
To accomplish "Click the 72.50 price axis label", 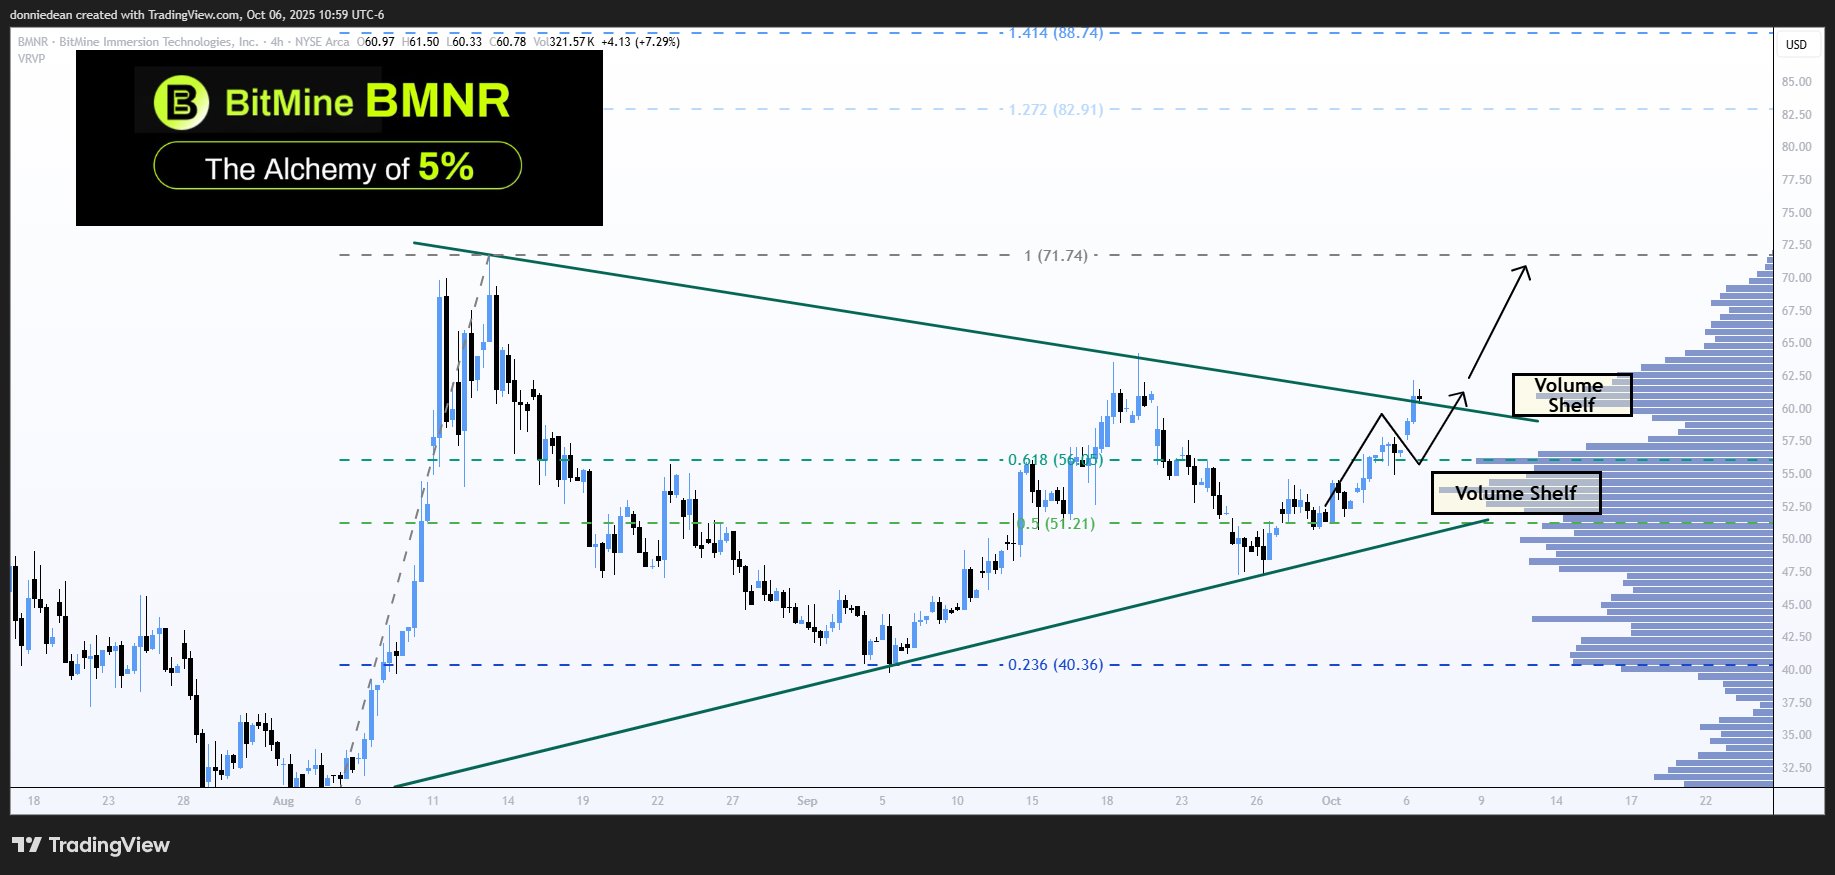I will [x=1797, y=245].
